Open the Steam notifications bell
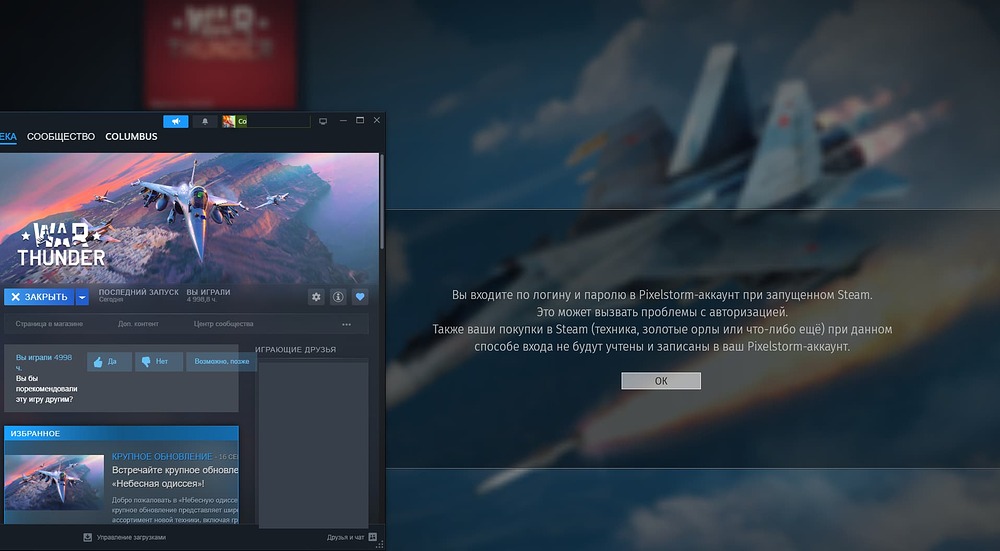 [x=205, y=121]
